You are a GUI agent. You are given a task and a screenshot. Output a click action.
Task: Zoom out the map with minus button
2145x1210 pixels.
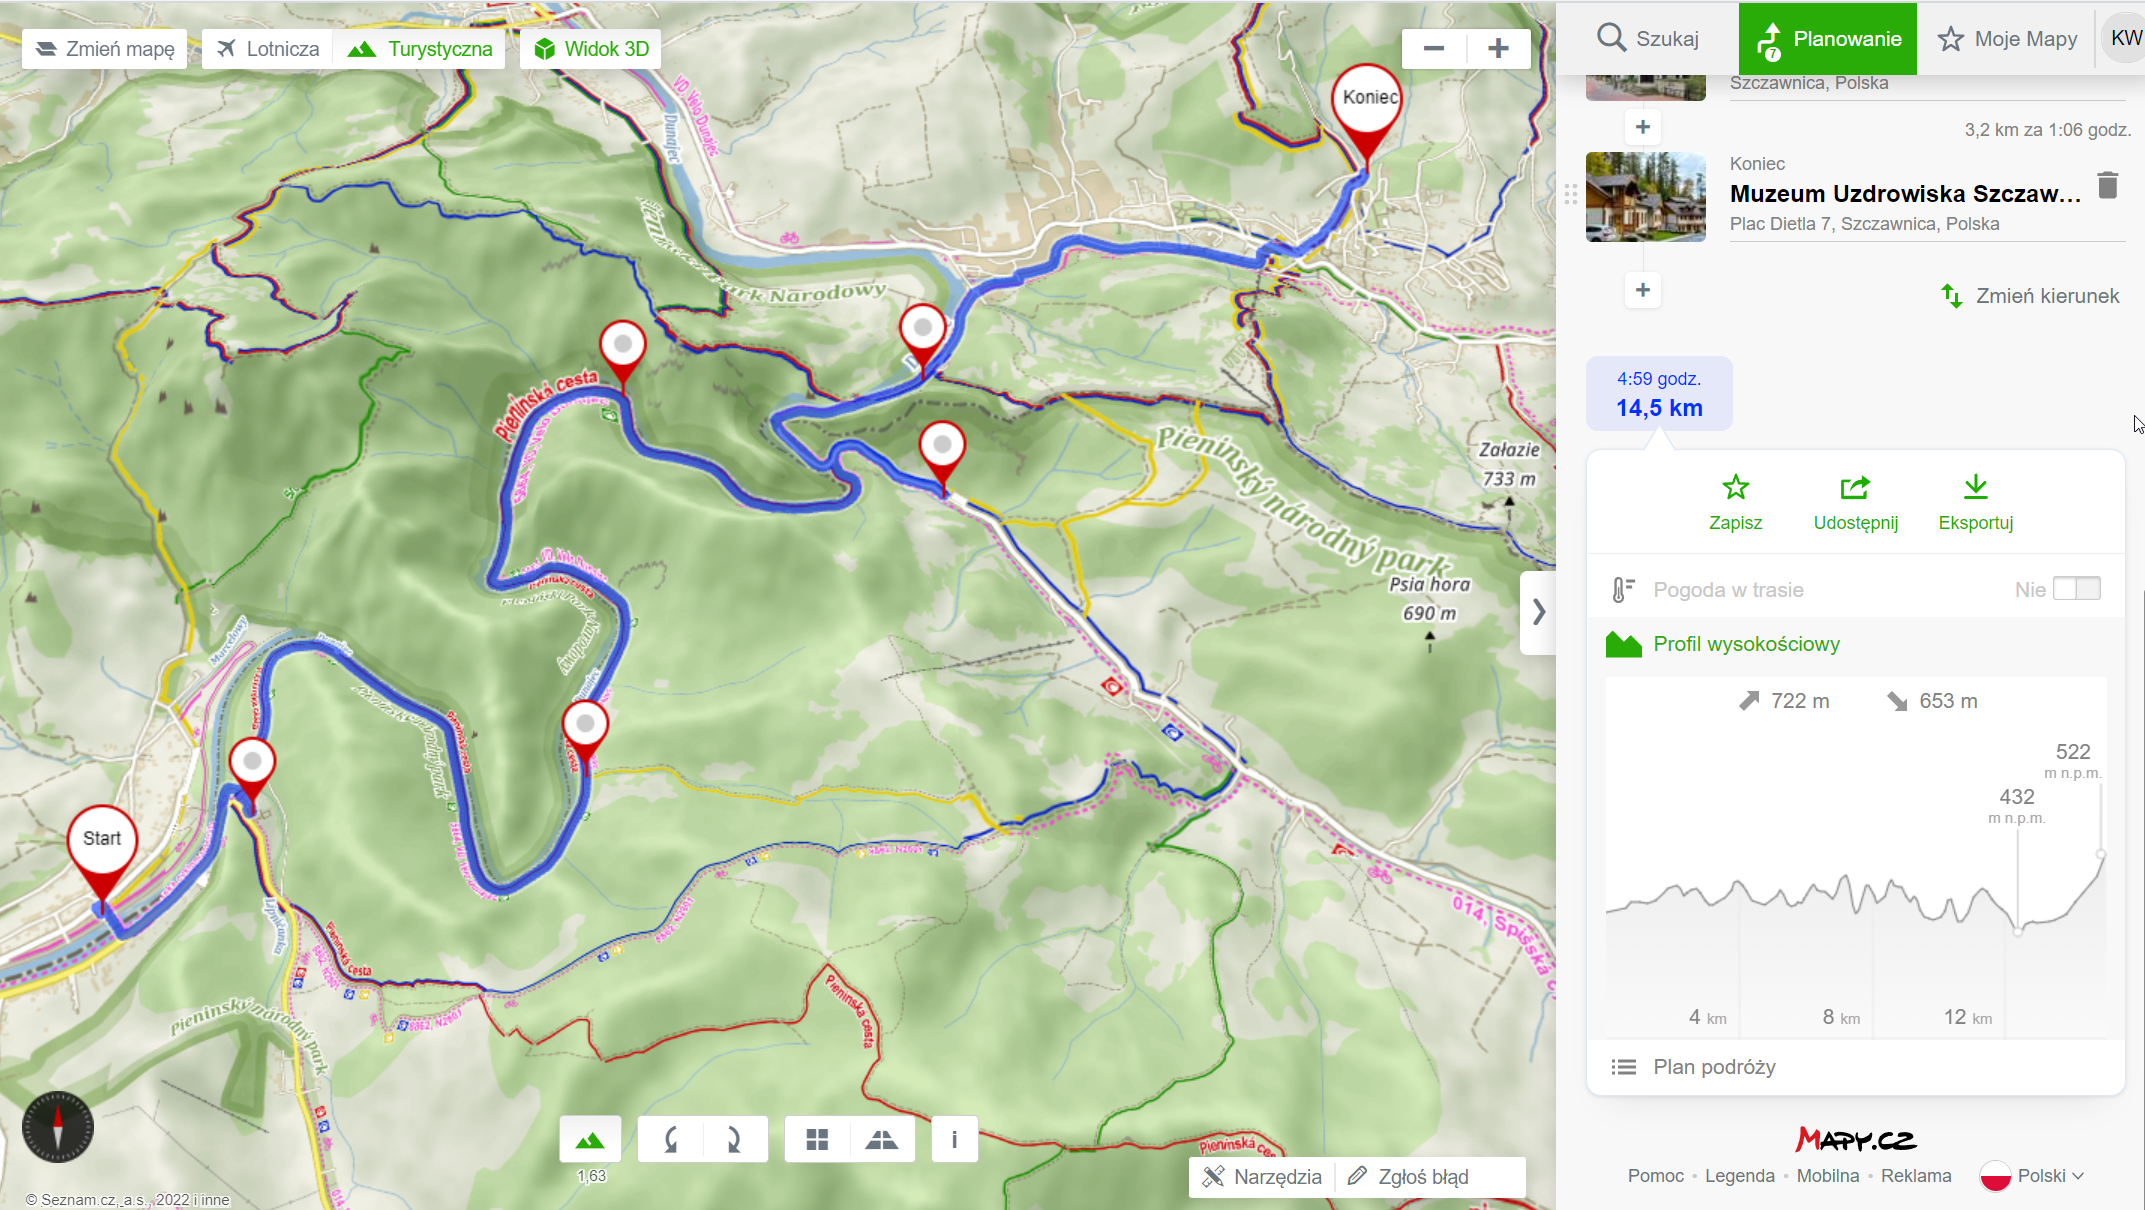click(x=1433, y=49)
